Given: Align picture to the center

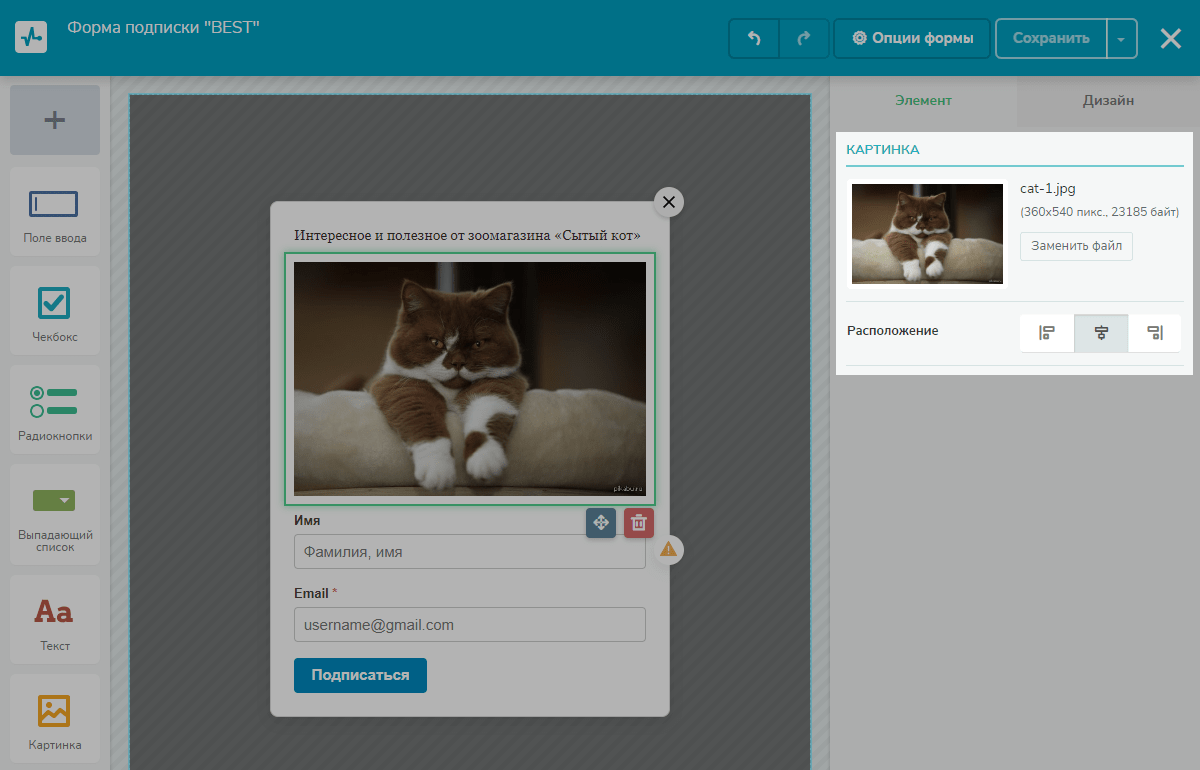Looking at the screenshot, I should tap(1101, 333).
